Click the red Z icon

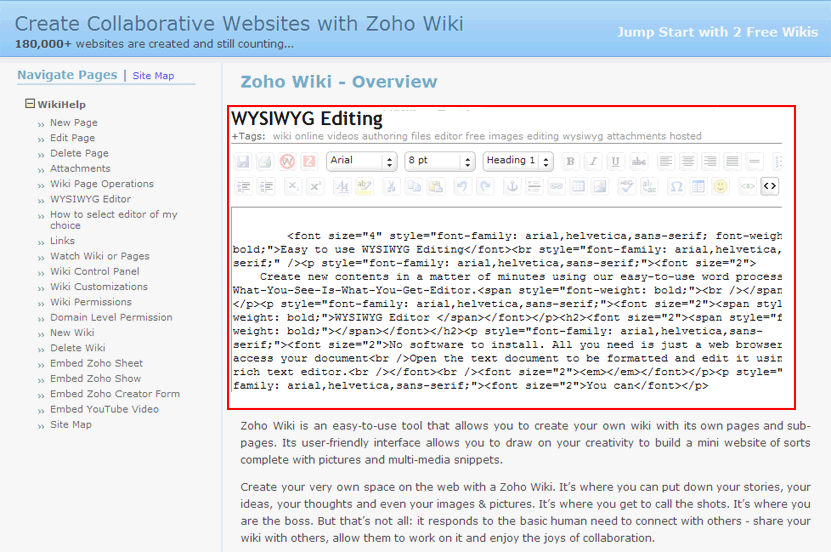tap(309, 161)
